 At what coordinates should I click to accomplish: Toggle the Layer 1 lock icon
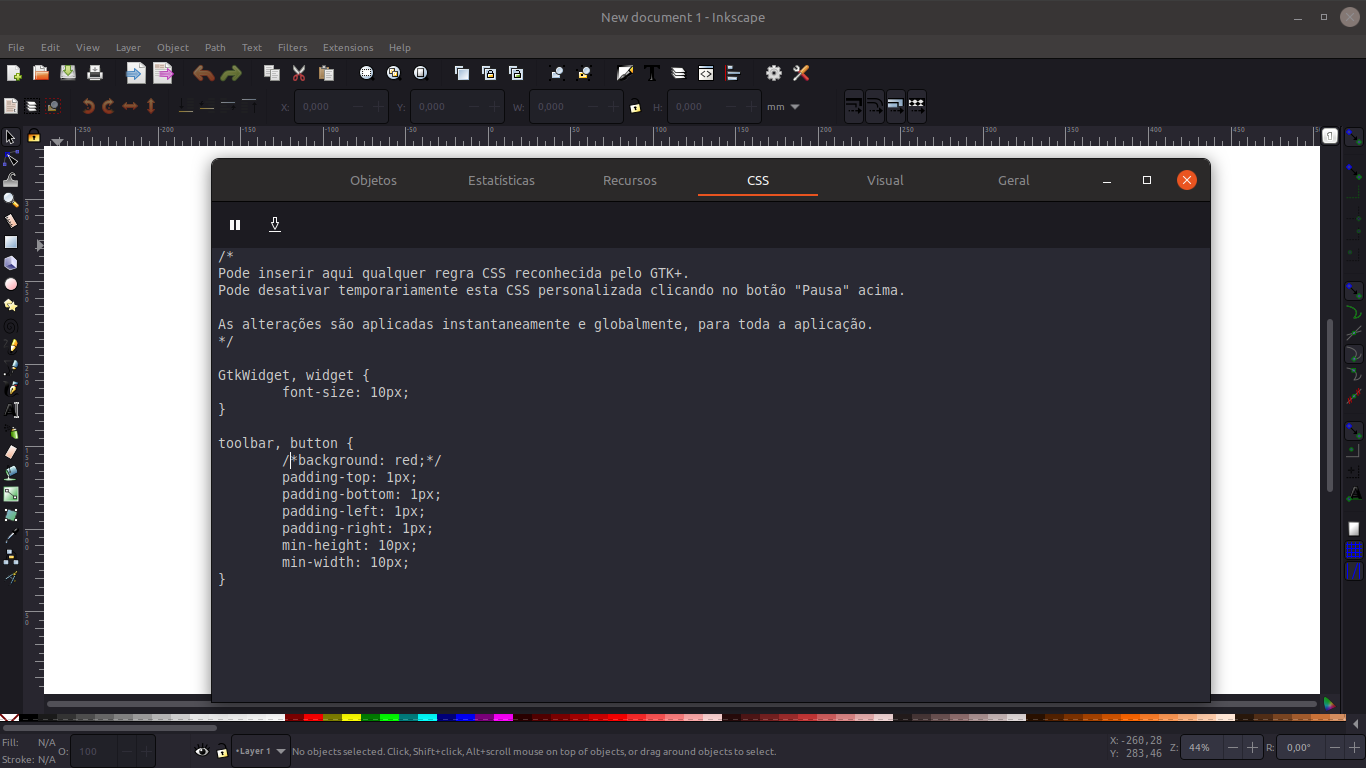pyautogui.click(x=222, y=751)
